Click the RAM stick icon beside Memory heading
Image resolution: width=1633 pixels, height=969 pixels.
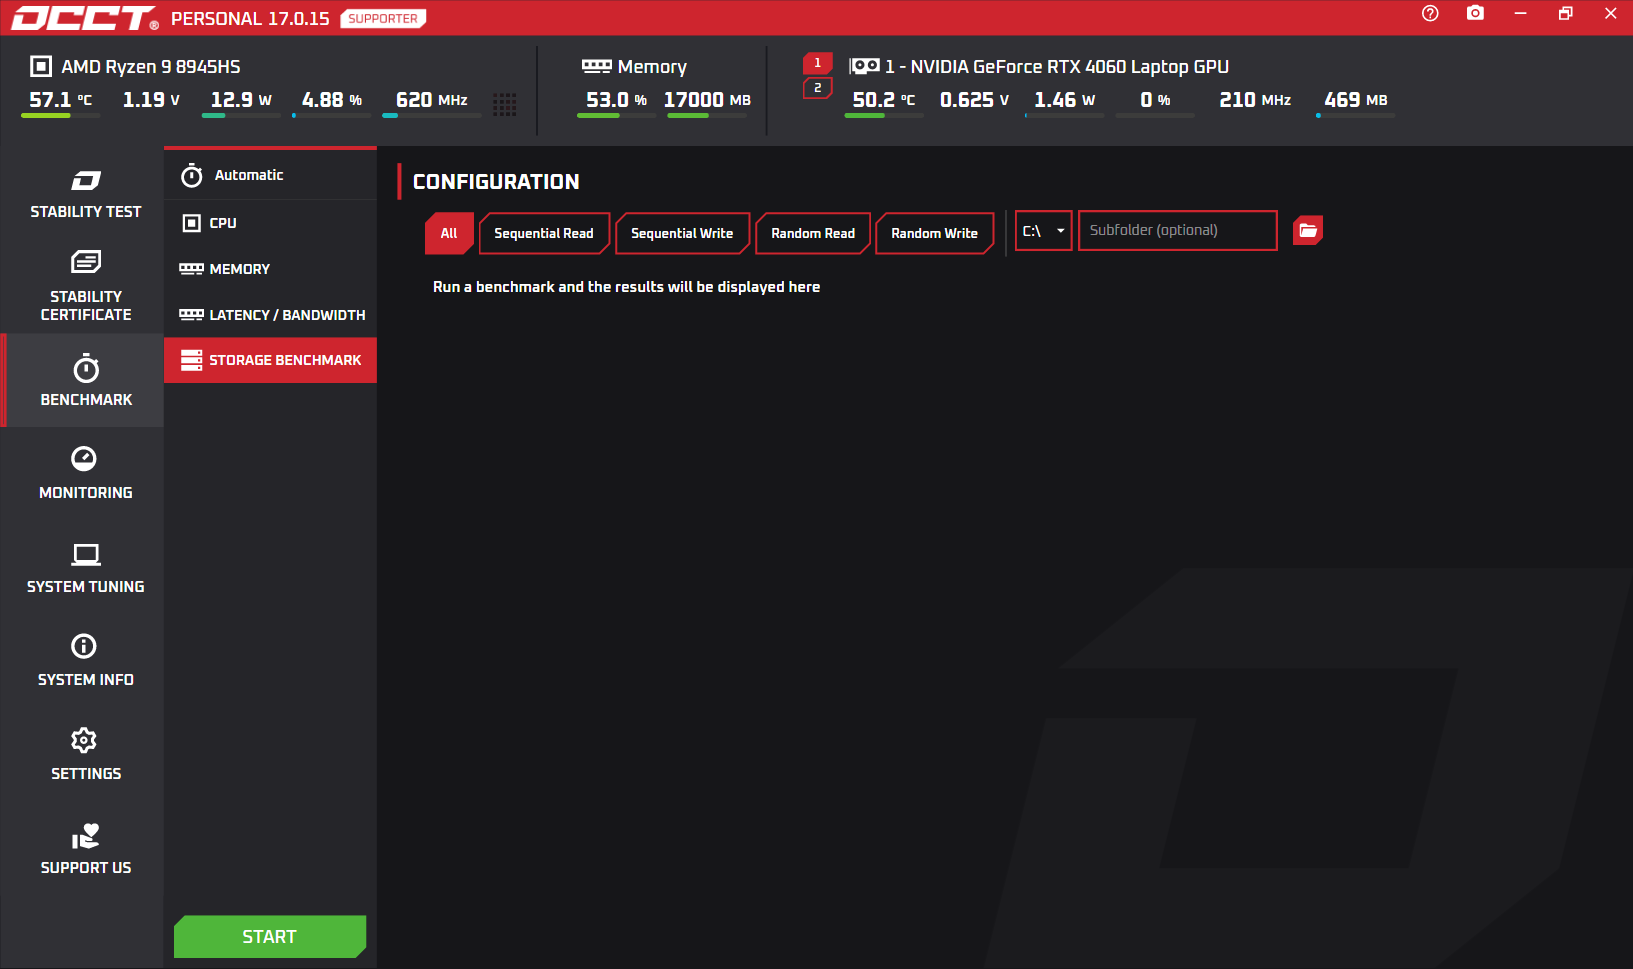click(x=597, y=66)
